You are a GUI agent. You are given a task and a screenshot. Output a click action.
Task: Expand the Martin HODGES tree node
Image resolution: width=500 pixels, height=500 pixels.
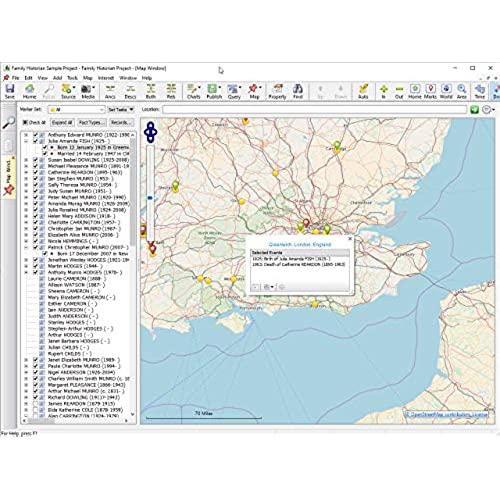click(26, 266)
